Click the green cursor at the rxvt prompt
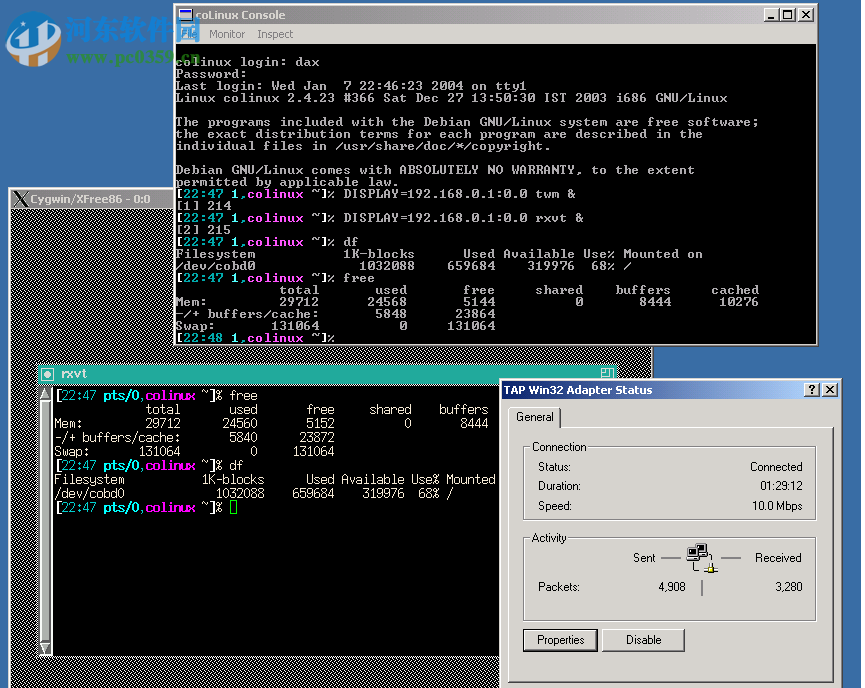 pos(233,508)
